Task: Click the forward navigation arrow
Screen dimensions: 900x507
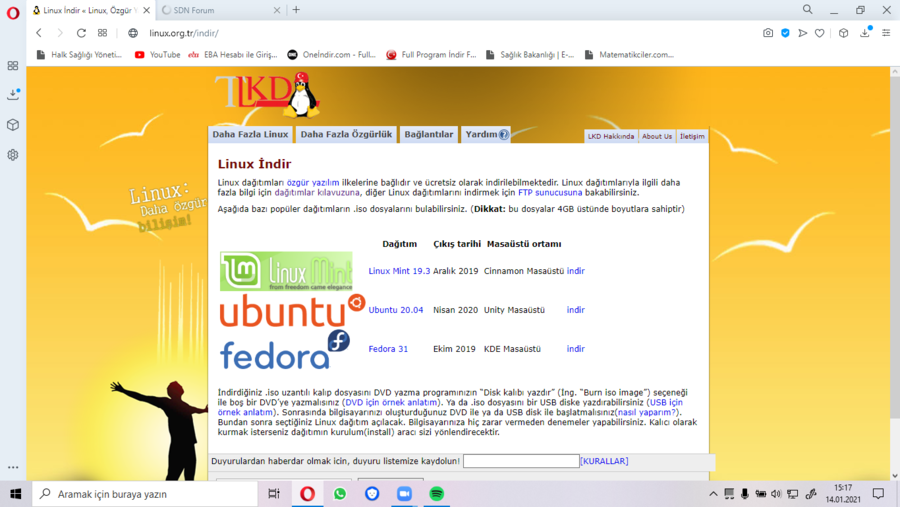Action: click(60, 33)
